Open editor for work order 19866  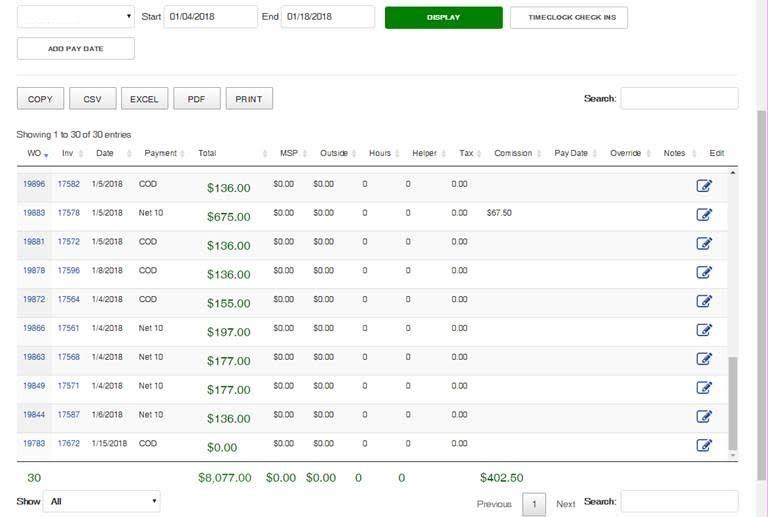(704, 330)
